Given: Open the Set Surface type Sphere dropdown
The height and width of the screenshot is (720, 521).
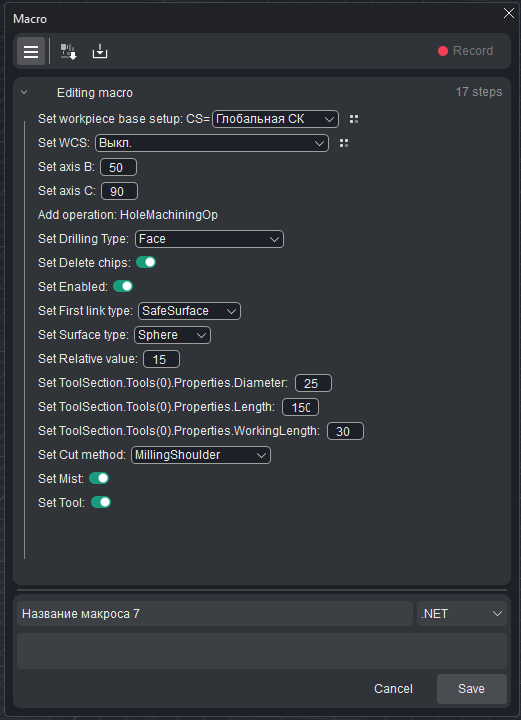Looking at the screenshot, I should [x=172, y=335].
